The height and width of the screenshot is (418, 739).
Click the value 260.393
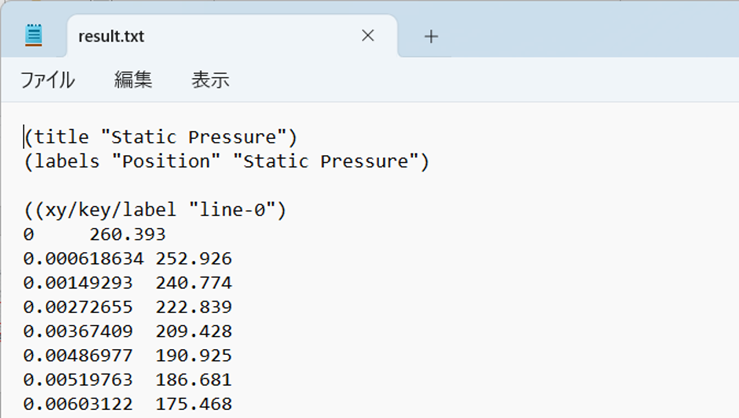(x=128, y=234)
